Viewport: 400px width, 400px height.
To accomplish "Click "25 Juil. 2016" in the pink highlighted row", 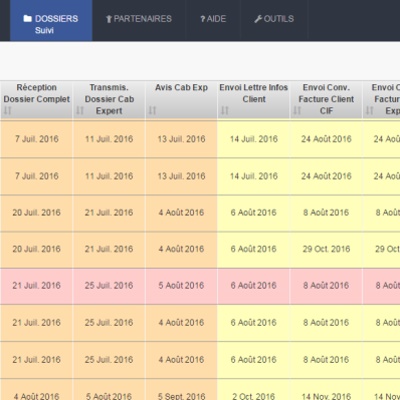I will coord(109,286).
